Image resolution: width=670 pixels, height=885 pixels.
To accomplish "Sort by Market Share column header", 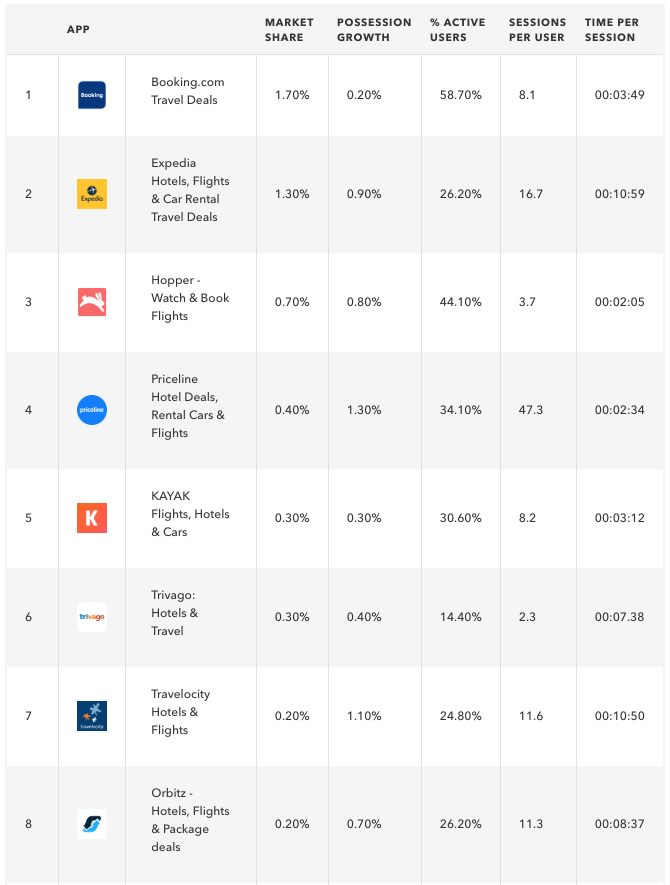I will 289,30.
